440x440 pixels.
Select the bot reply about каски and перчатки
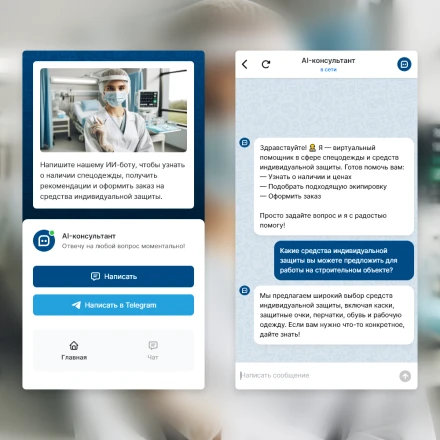(x=334, y=315)
